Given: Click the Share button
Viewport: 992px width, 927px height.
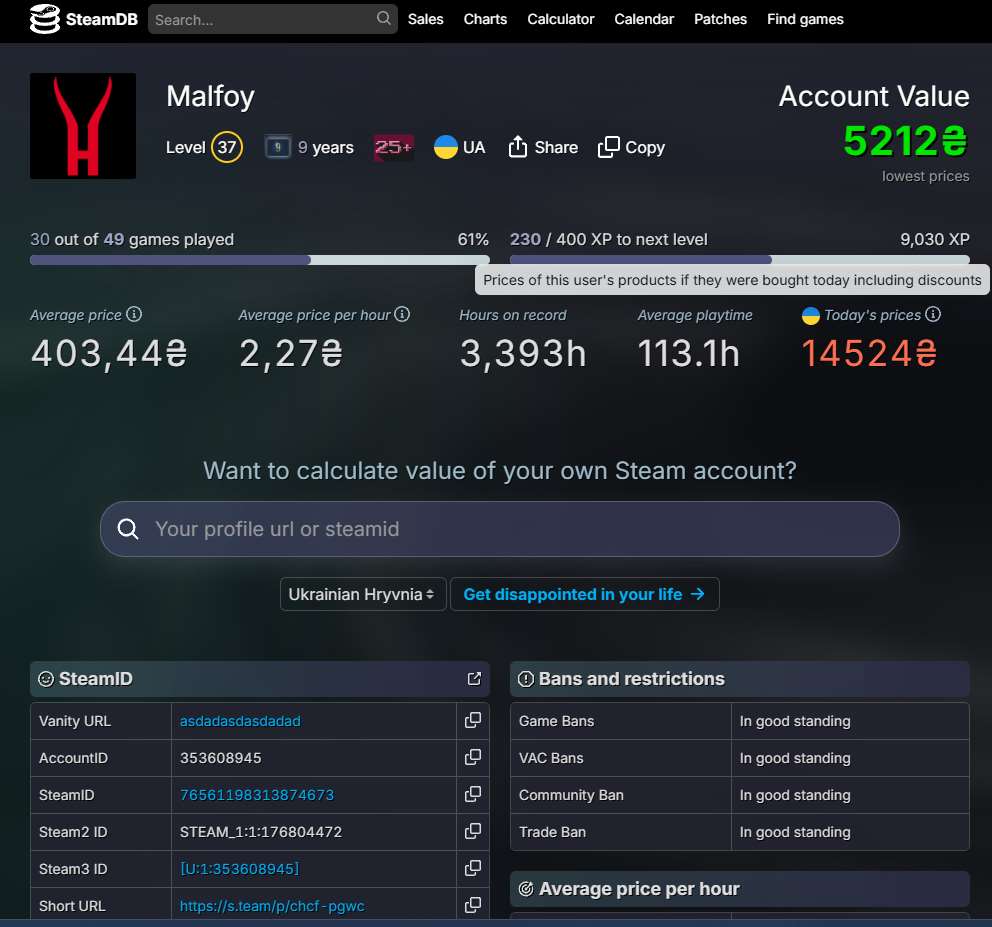Looking at the screenshot, I should (543, 147).
